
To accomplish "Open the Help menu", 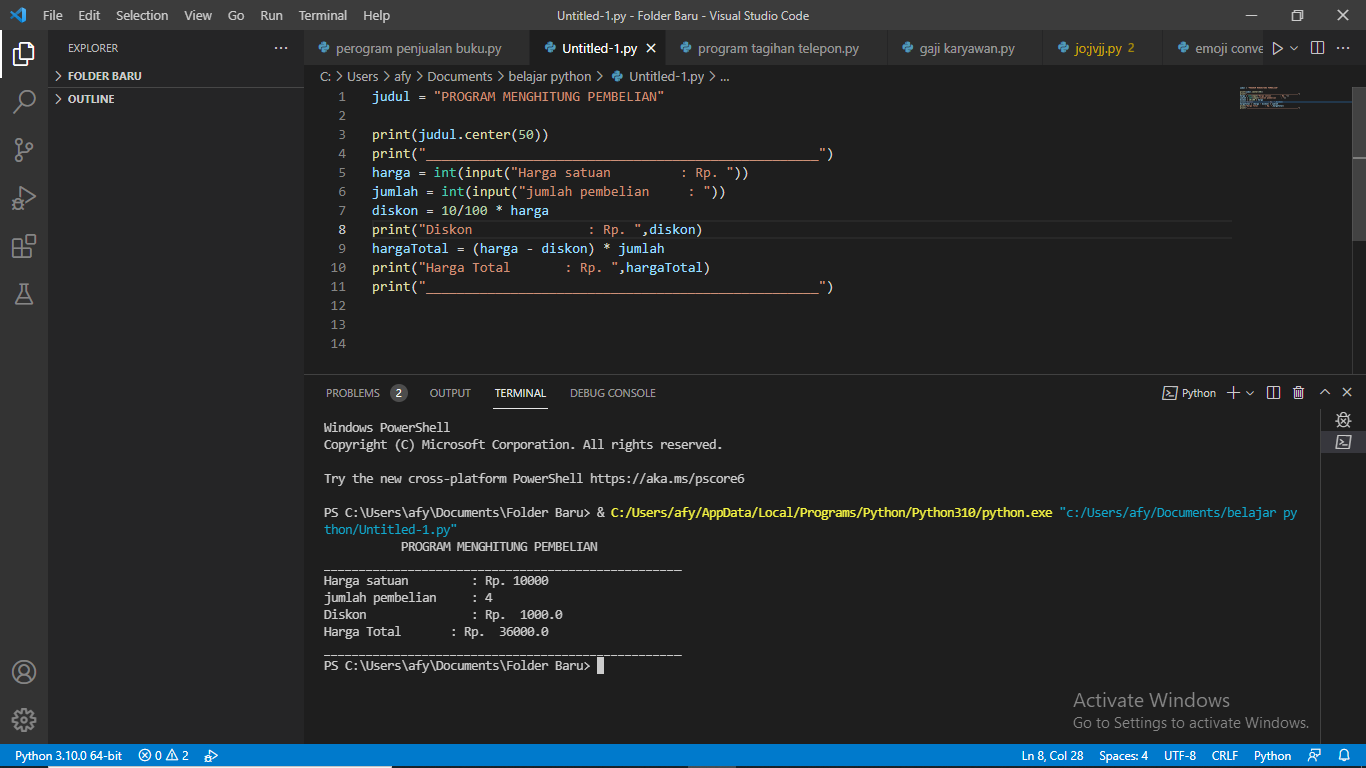I will (x=377, y=15).
